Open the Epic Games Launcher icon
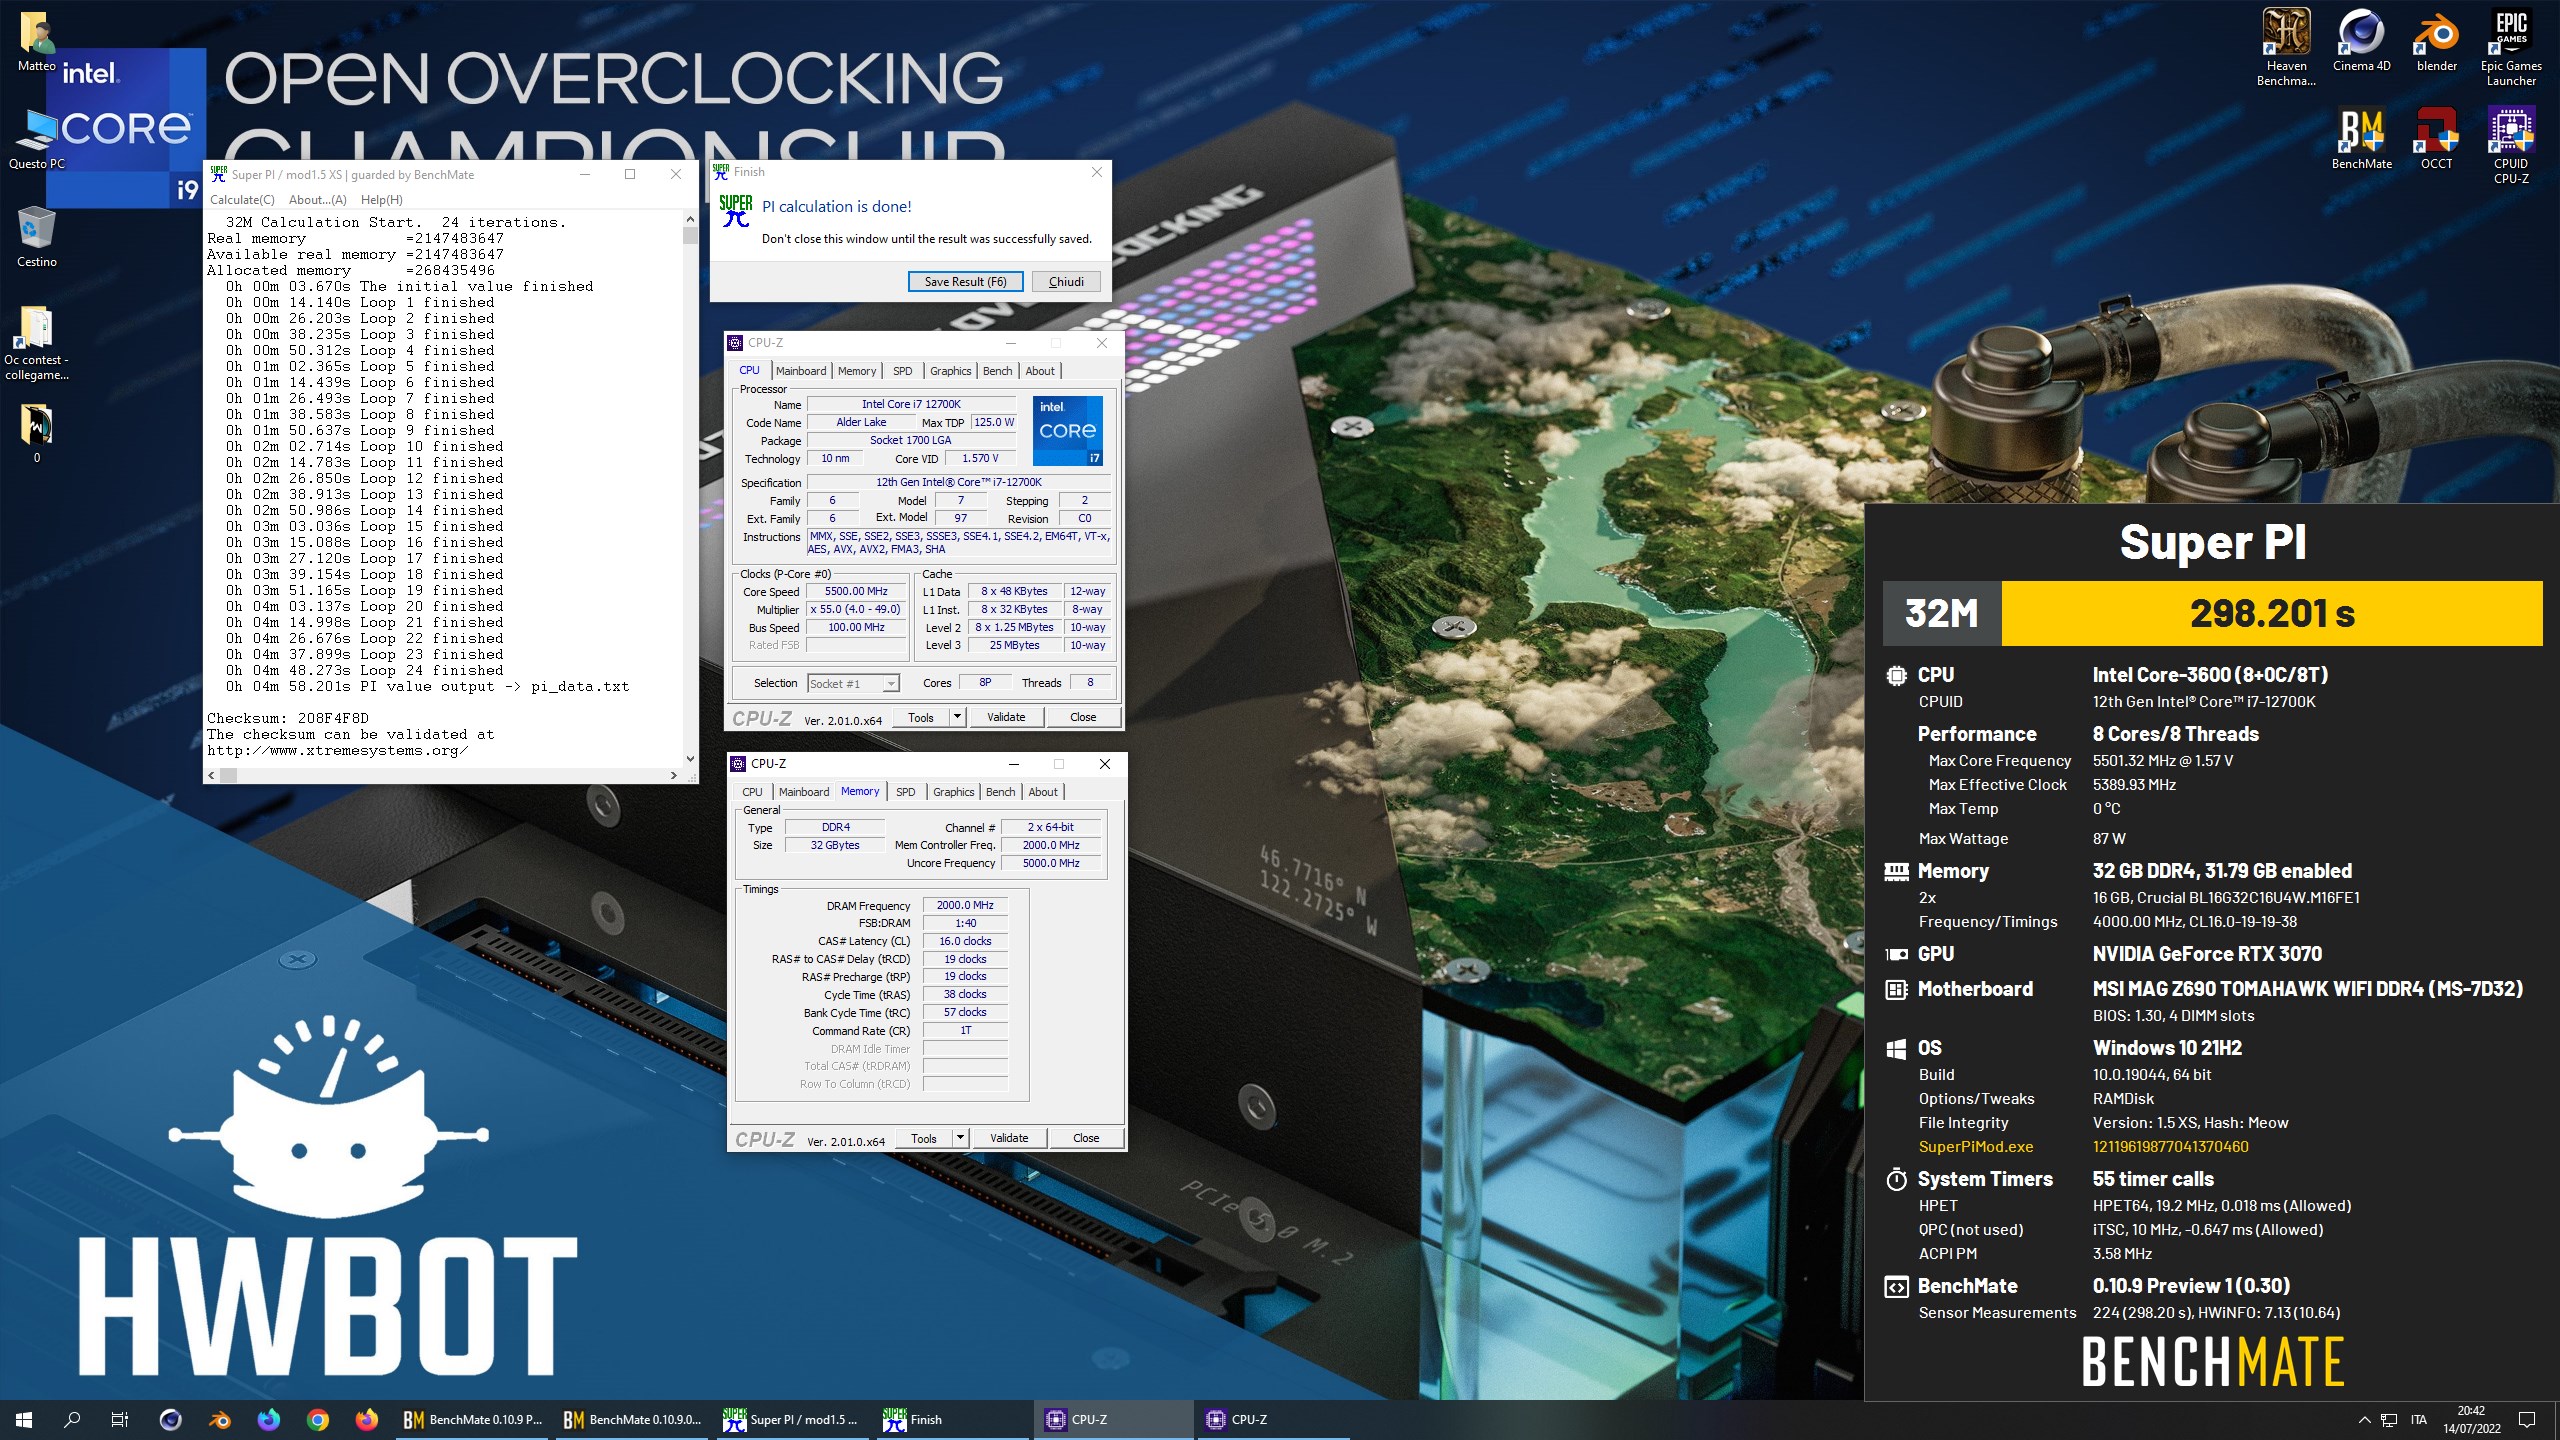Screen dimensions: 2560x1440 [x=2511, y=47]
